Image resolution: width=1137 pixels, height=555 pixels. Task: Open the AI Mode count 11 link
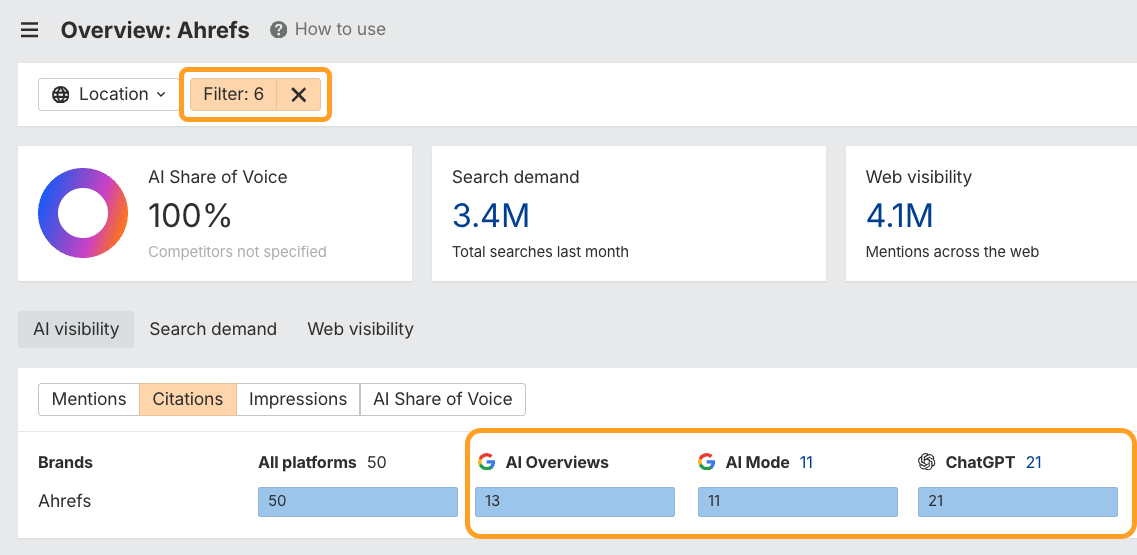[806, 462]
